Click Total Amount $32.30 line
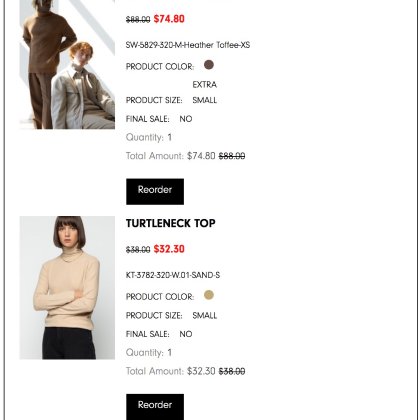Viewport: 420px width, 420px height. (x=186, y=371)
